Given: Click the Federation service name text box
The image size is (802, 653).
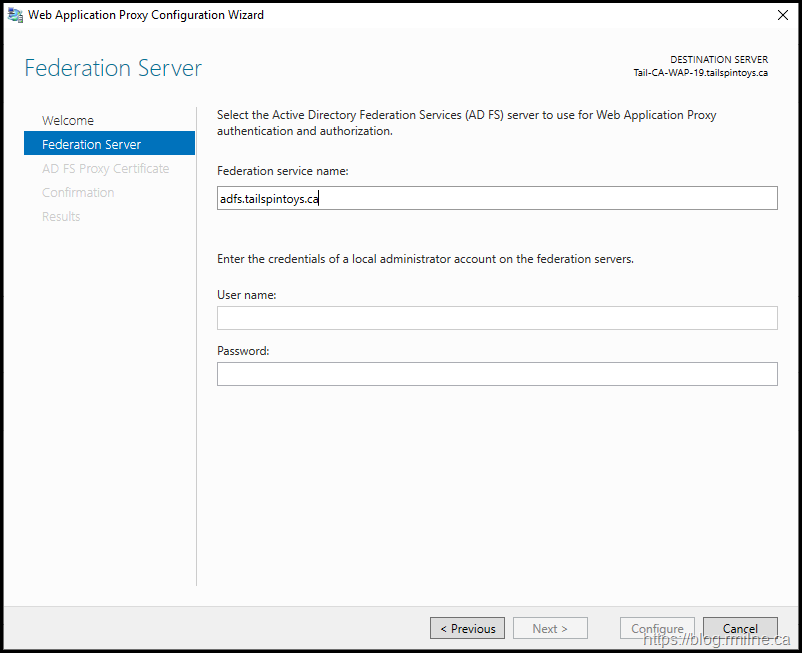Looking at the screenshot, I should click(x=497, y=198).
